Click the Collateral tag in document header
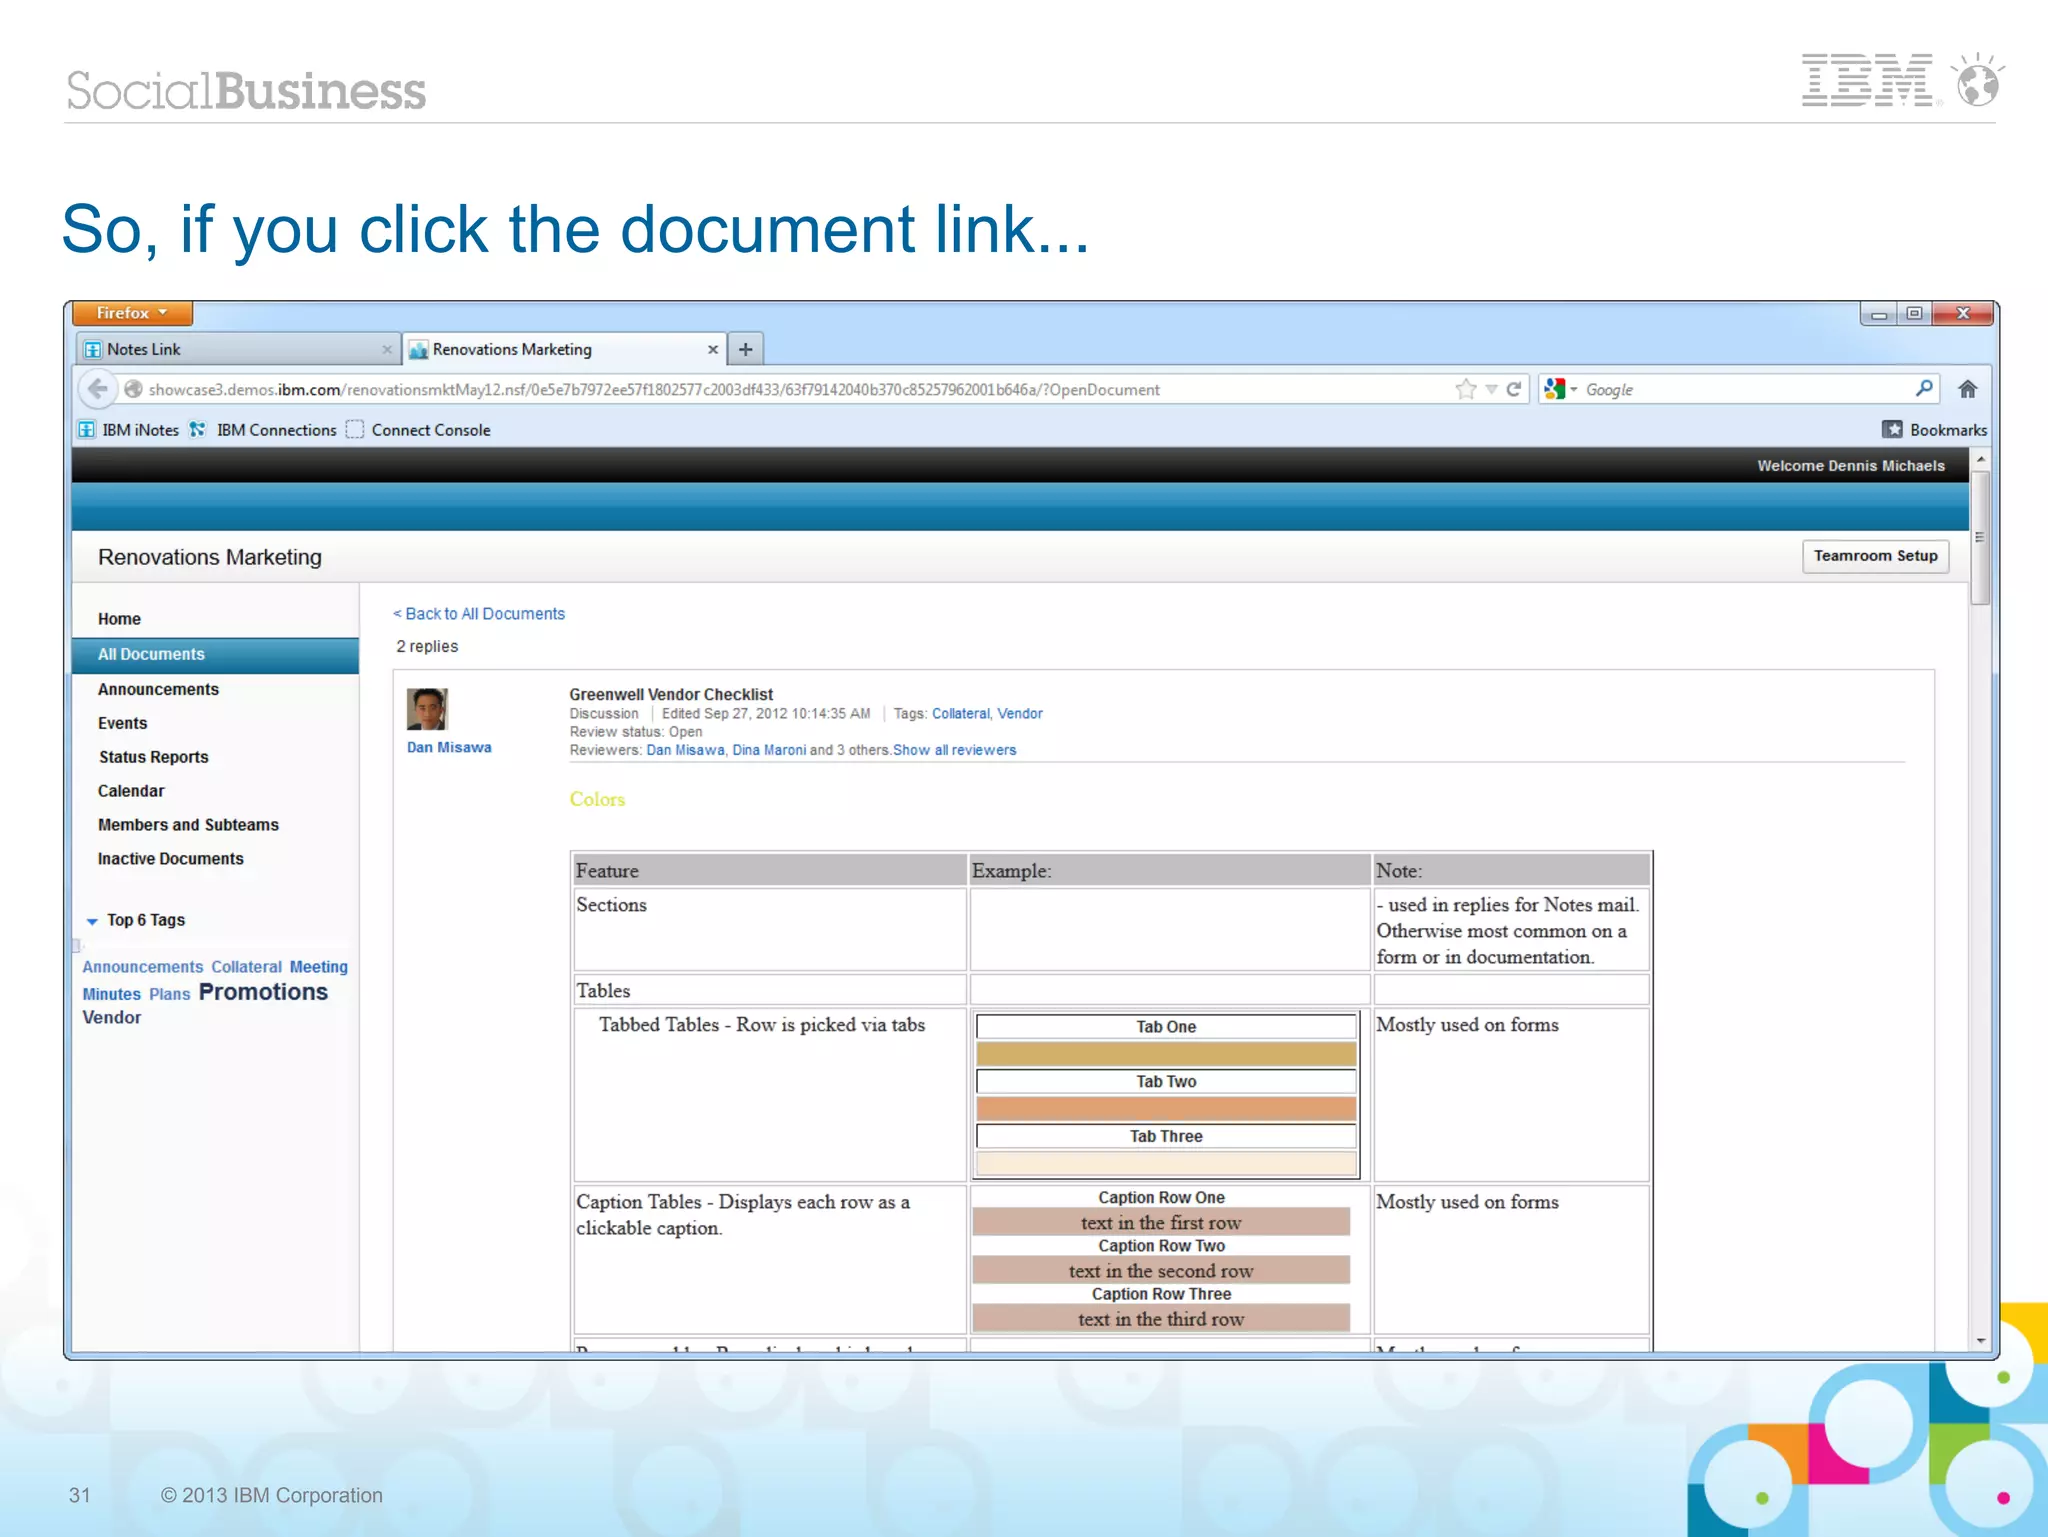This screenshot has width=2048, height=1537. [960, 714]
